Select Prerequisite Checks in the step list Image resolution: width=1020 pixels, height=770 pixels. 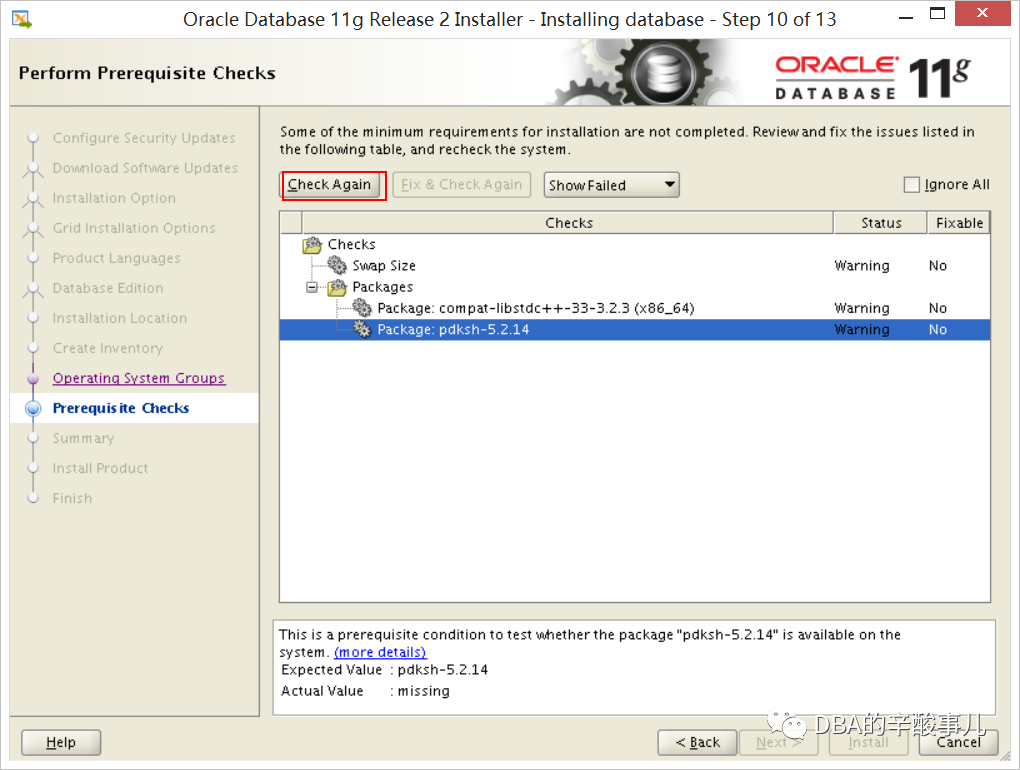coord(121,408)
